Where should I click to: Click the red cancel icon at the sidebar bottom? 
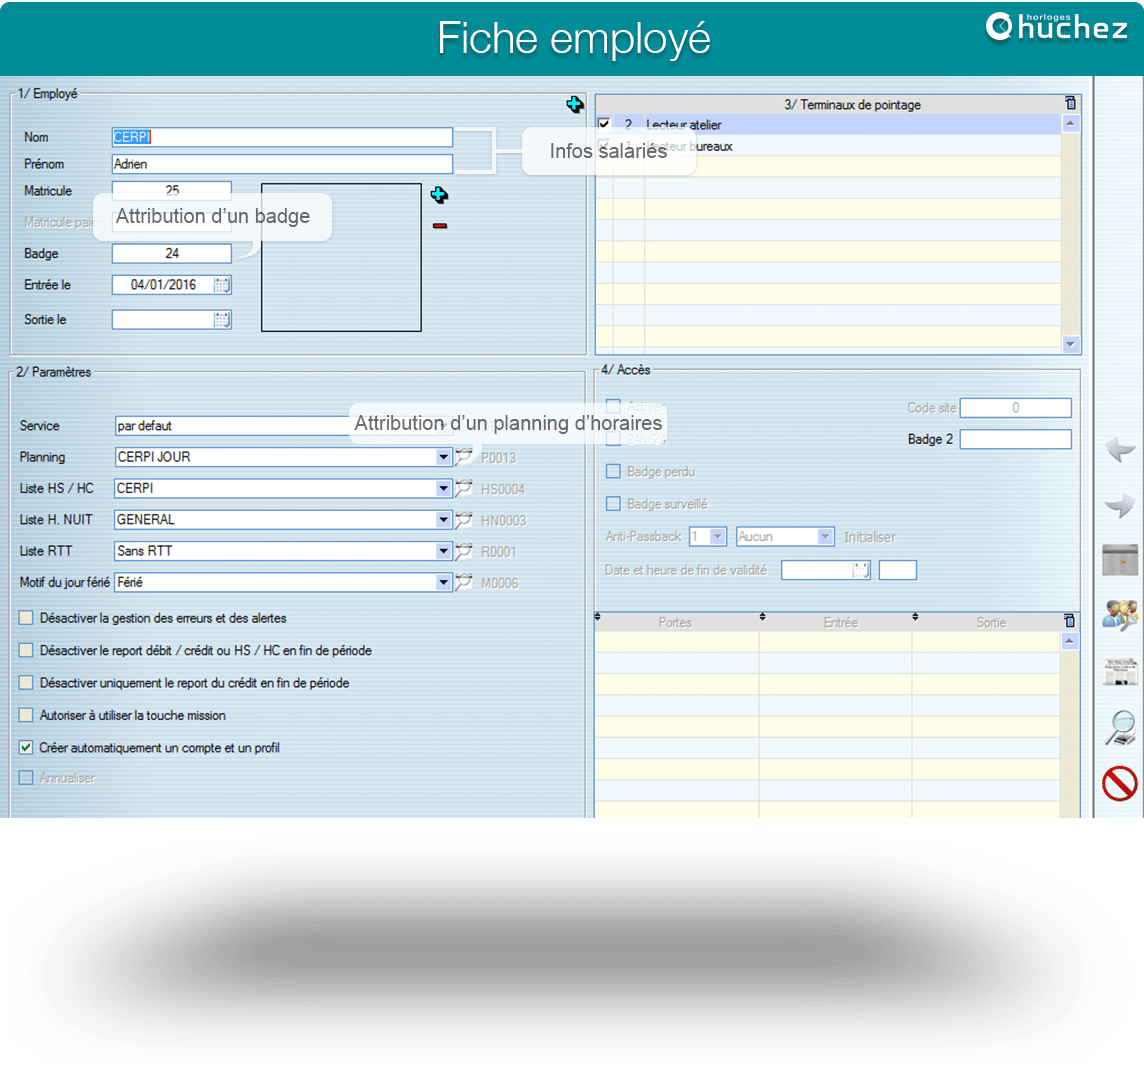1120,783
